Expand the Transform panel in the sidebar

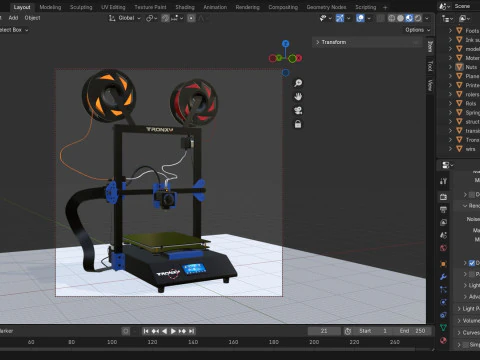coord(367,42)
